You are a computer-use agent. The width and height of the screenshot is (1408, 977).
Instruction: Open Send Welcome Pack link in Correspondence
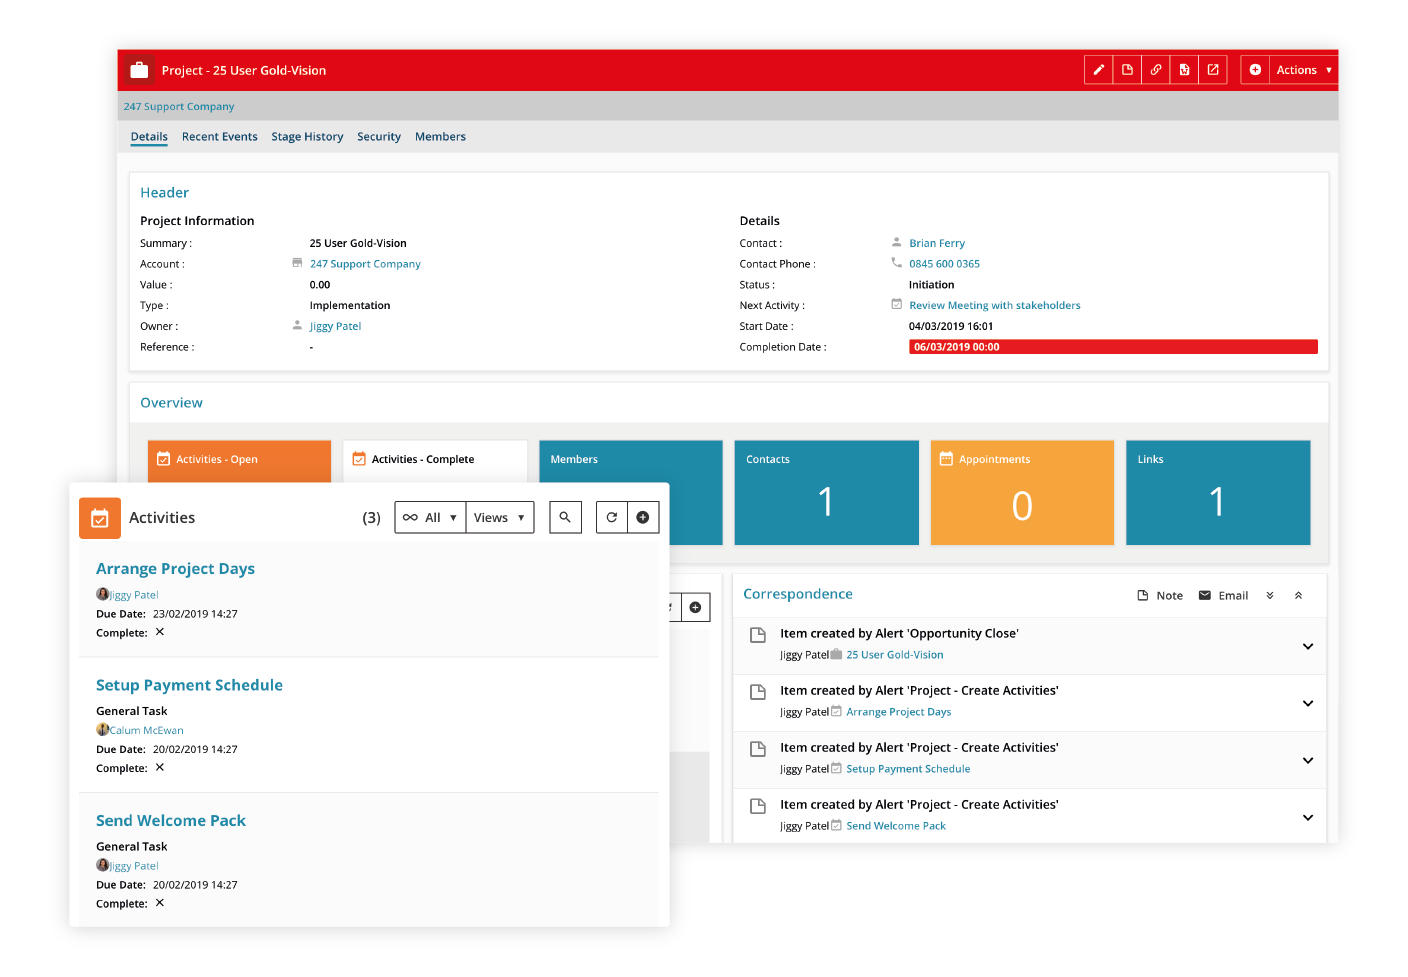896,826
